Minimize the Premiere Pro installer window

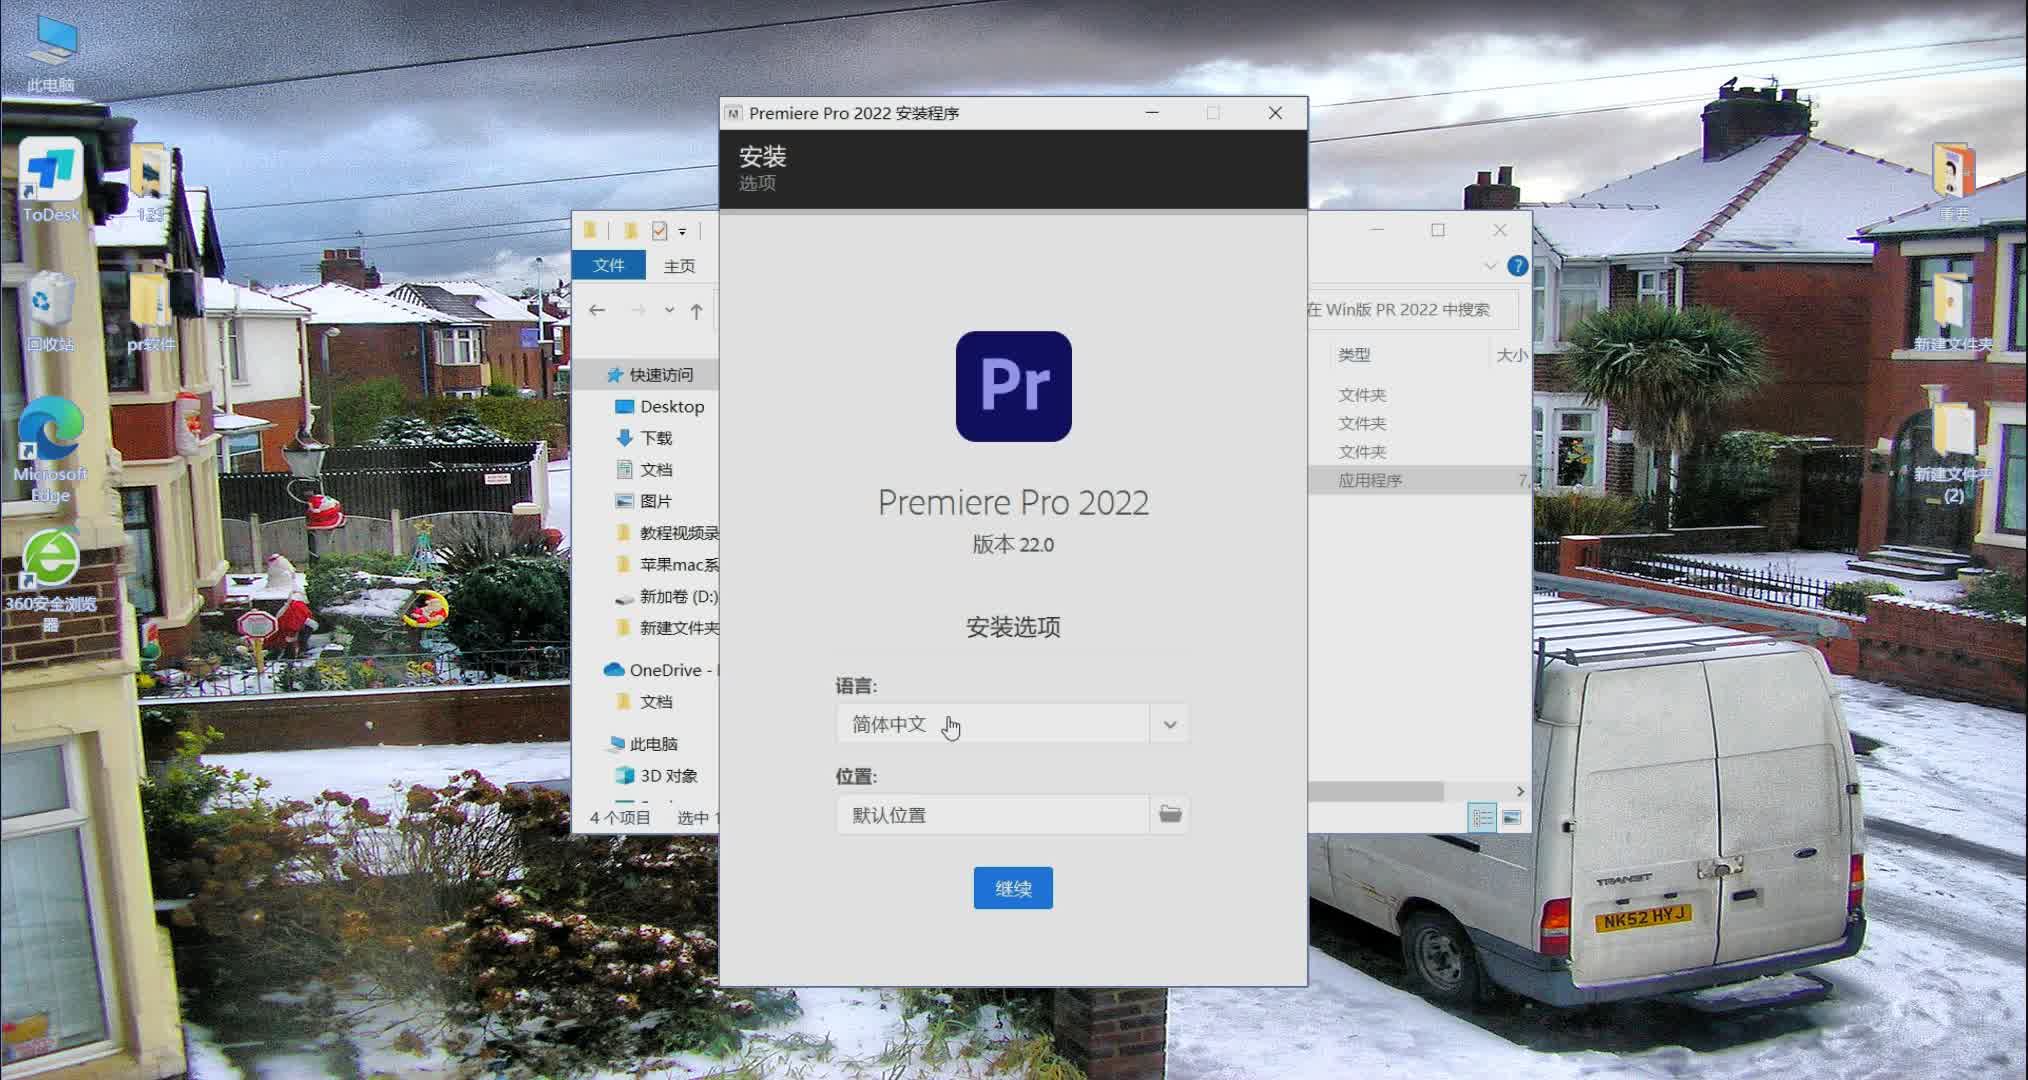1152,113
